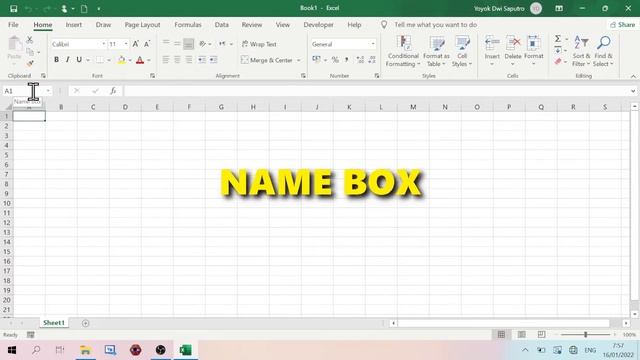640x360 pixels.
Task: Select column D header
Action: [125, 107]
